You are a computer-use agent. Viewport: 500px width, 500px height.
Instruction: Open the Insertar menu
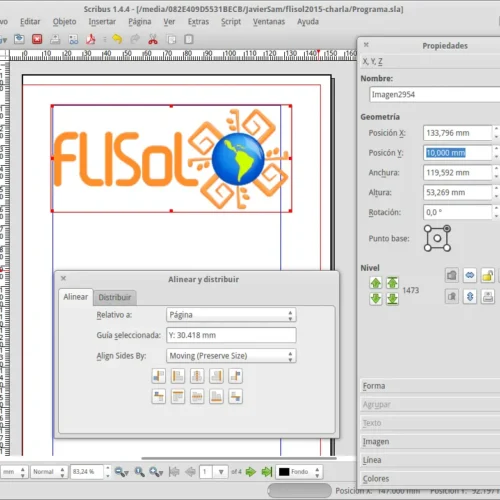click(102, 22)
